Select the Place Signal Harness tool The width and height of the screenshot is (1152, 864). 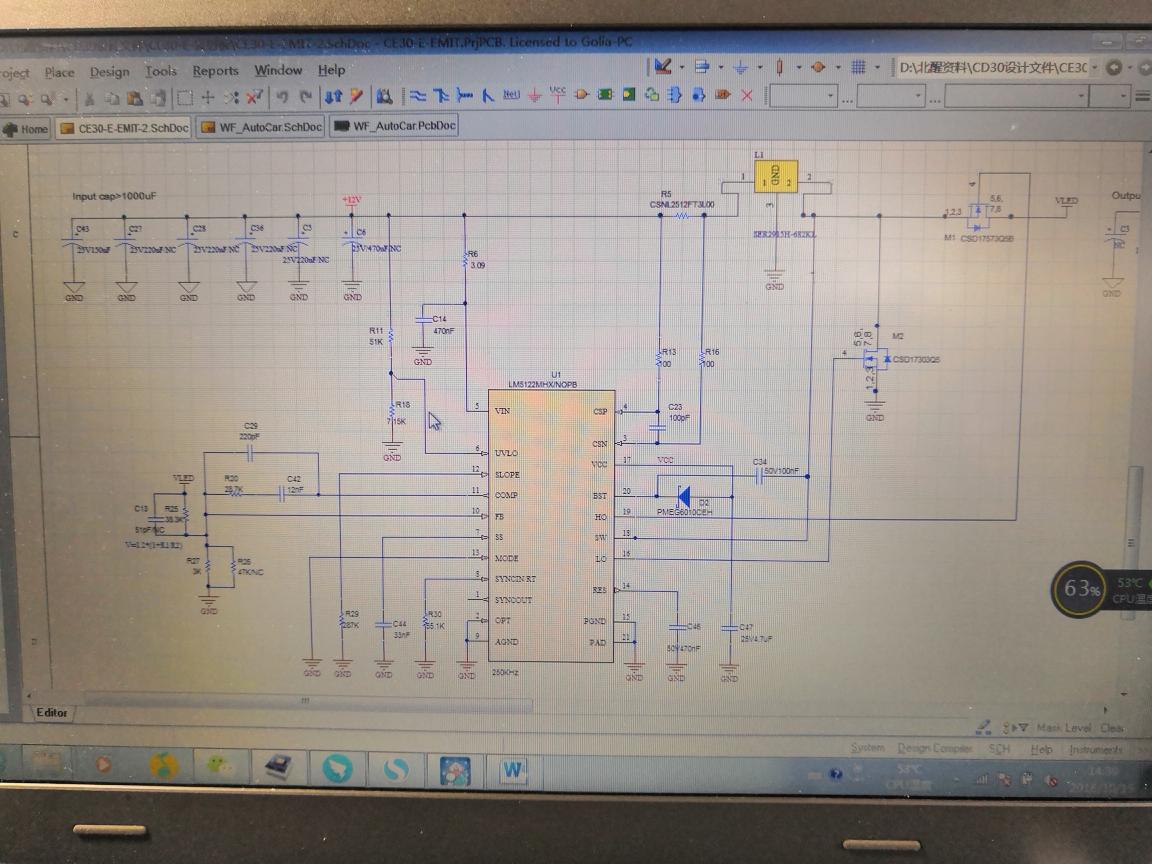coord(464,96)
